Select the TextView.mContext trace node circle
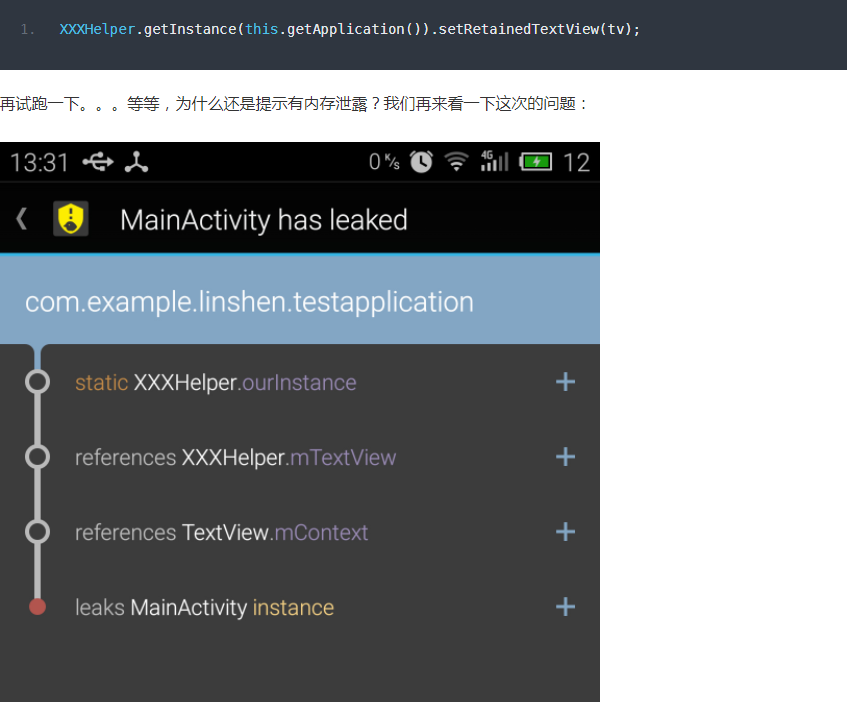This screenshot has height=702, width=850. tap(37, 531)
